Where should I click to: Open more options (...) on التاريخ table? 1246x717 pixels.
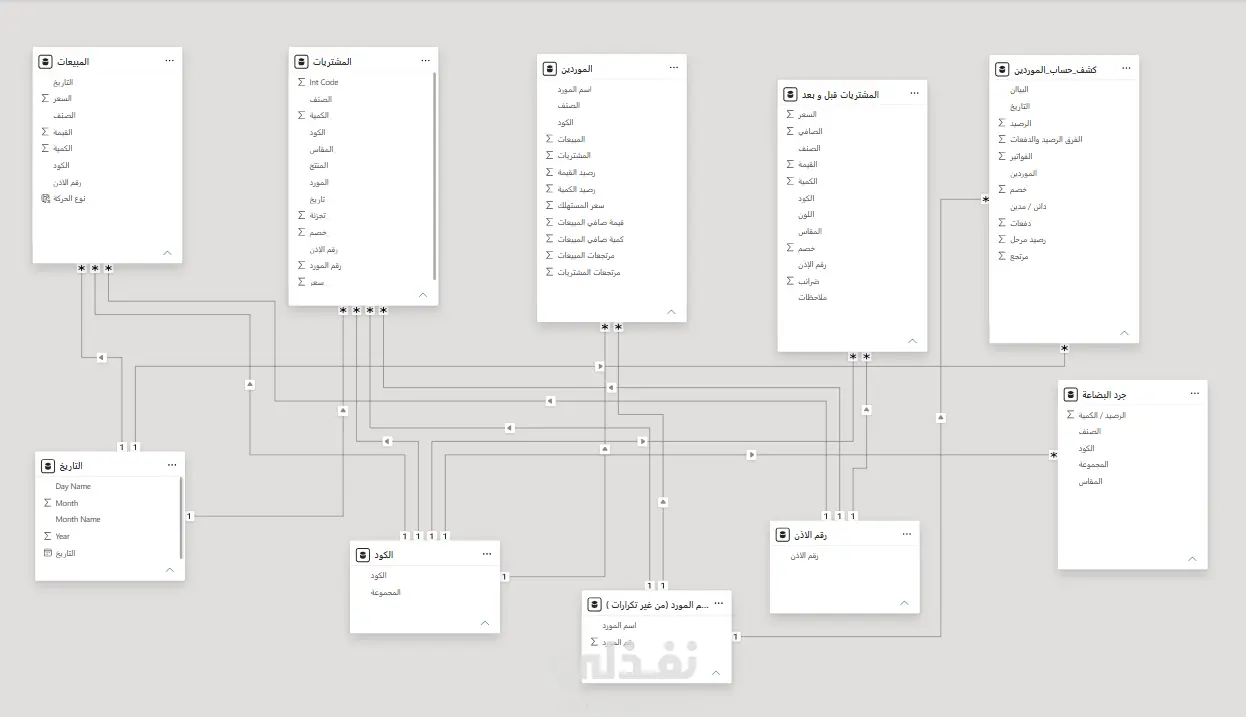pyautogui.click(x=171, y=466)
